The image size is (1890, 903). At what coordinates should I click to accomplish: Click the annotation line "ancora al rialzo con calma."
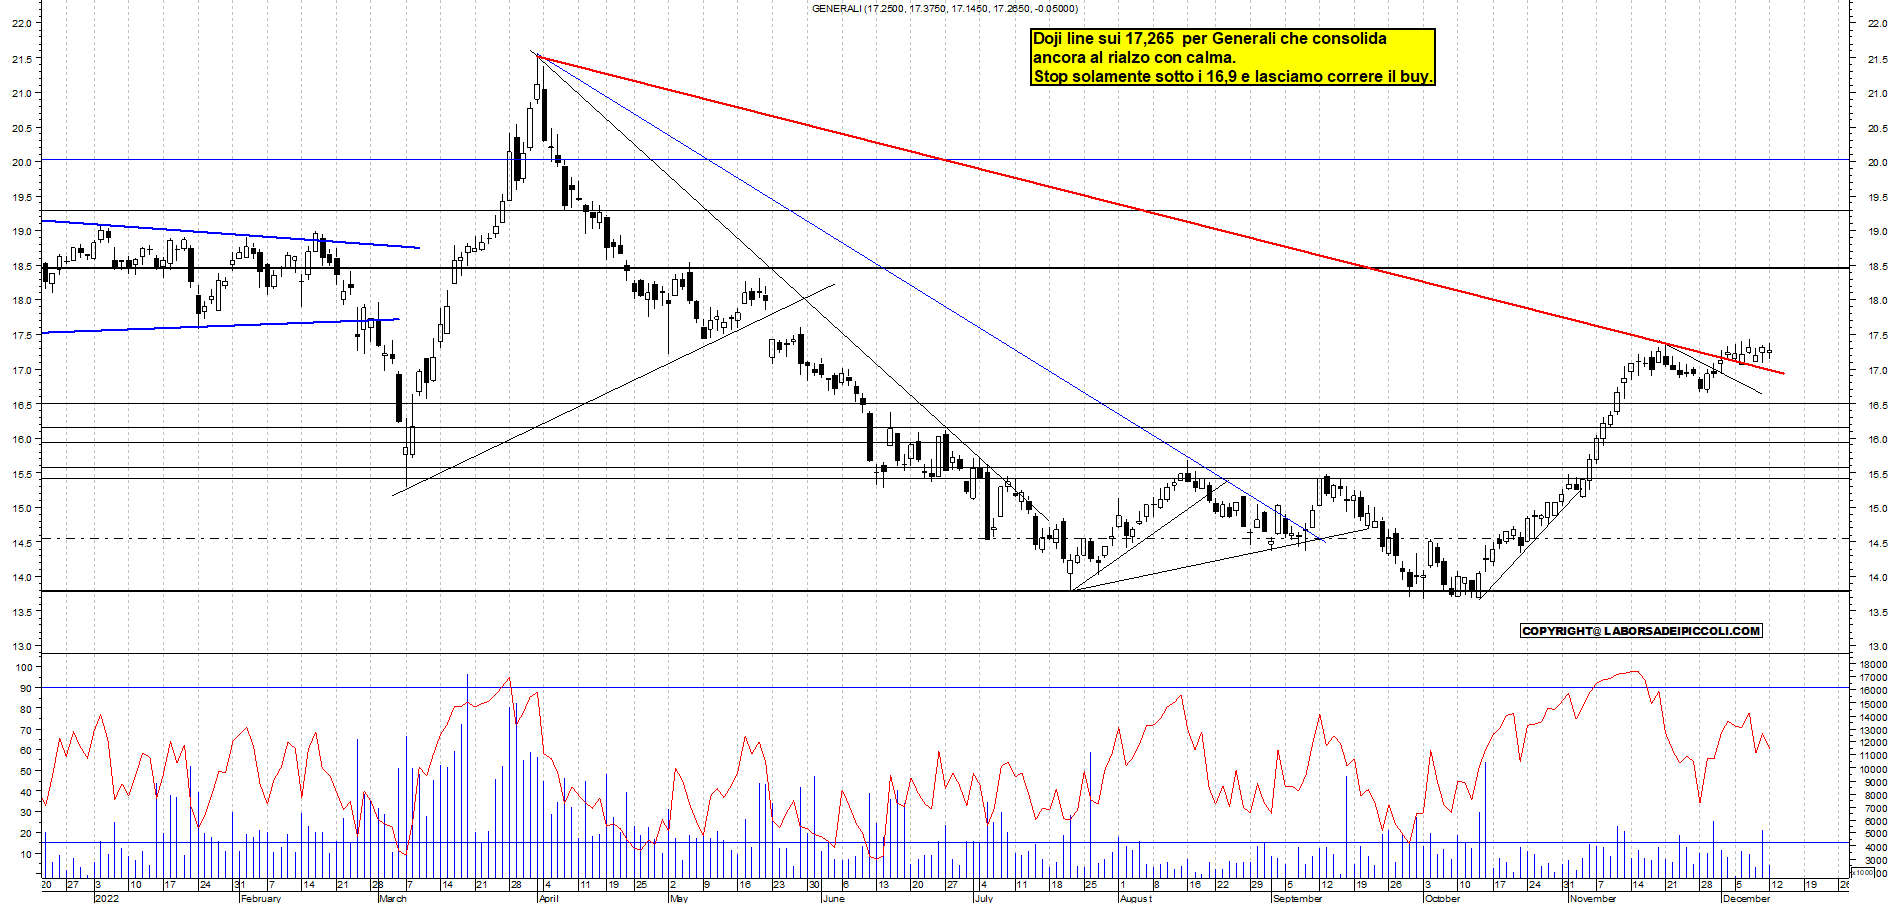1134,58
